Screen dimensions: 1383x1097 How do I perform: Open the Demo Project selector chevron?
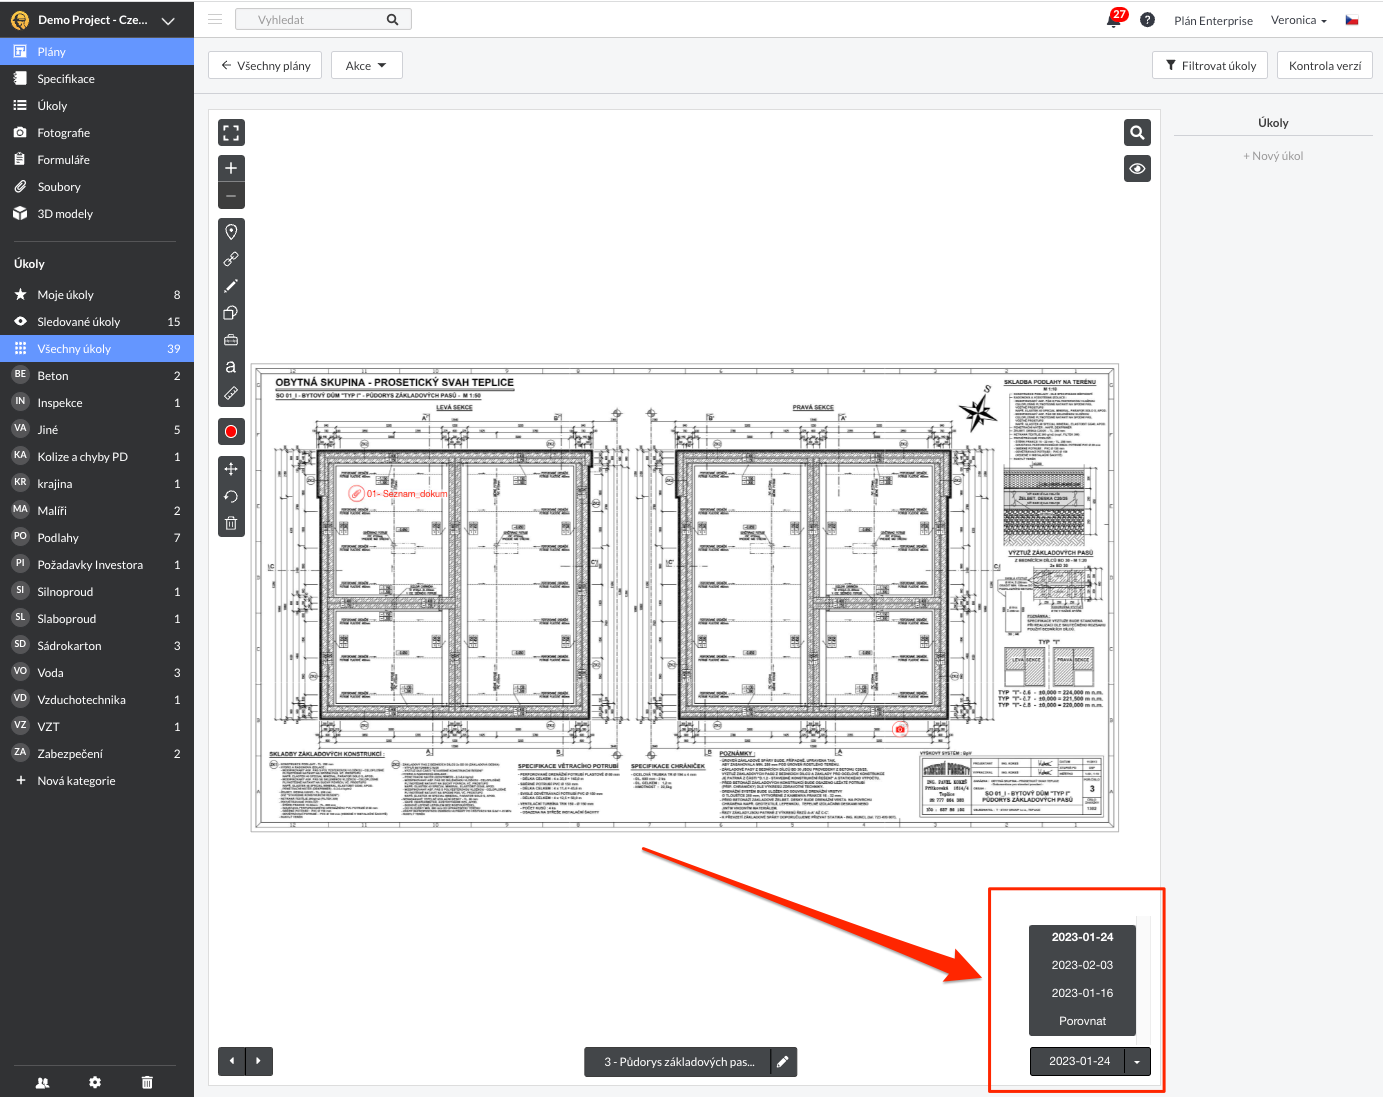(x=168, y=21)
